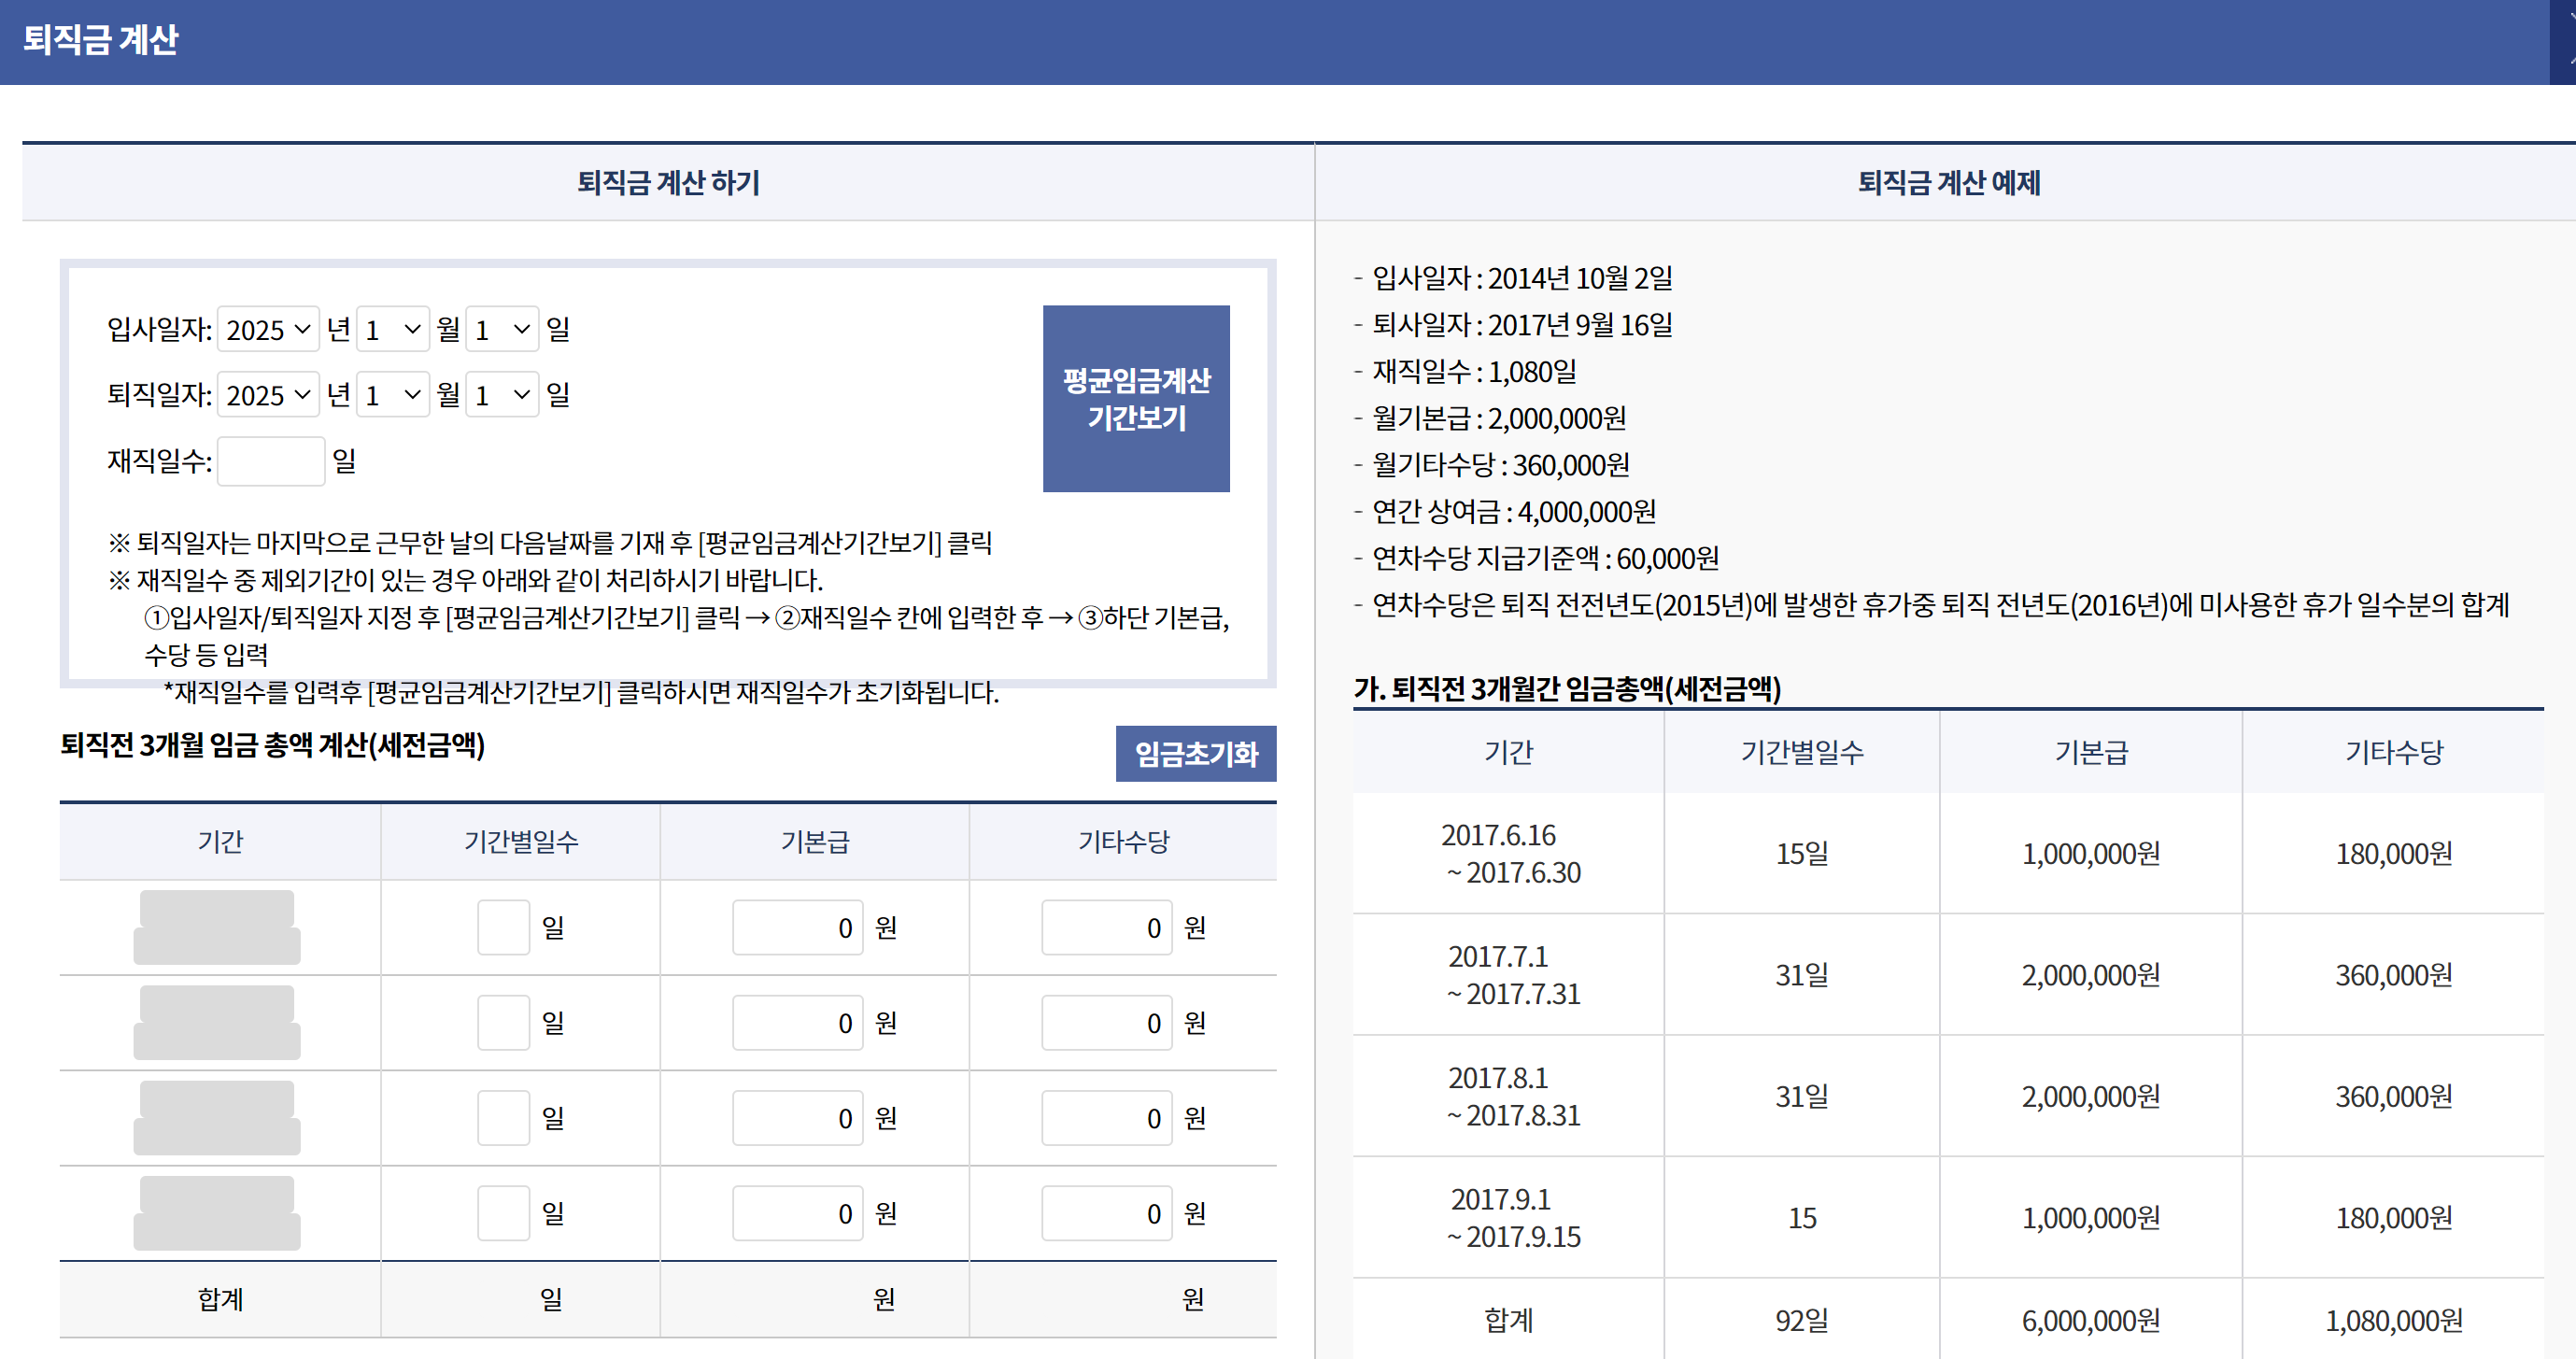Open the 입사일자 month dropdown
Screen dimensions: 2576x1359
393,329
